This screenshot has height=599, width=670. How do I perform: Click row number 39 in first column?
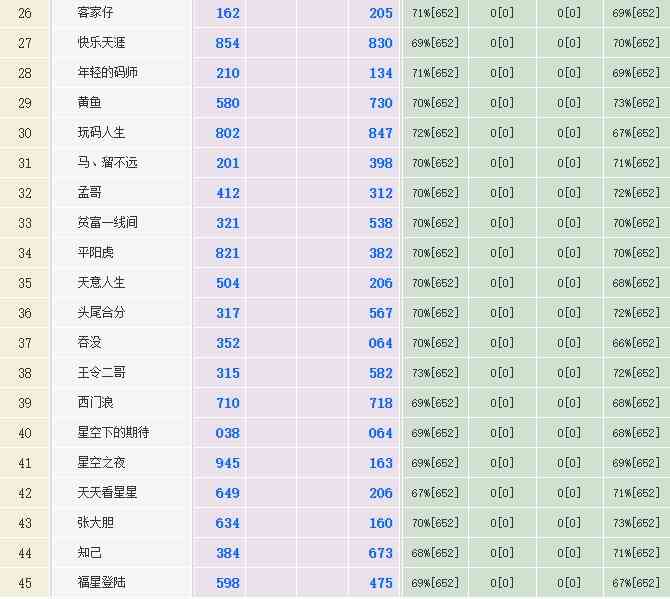coord(25,403)
